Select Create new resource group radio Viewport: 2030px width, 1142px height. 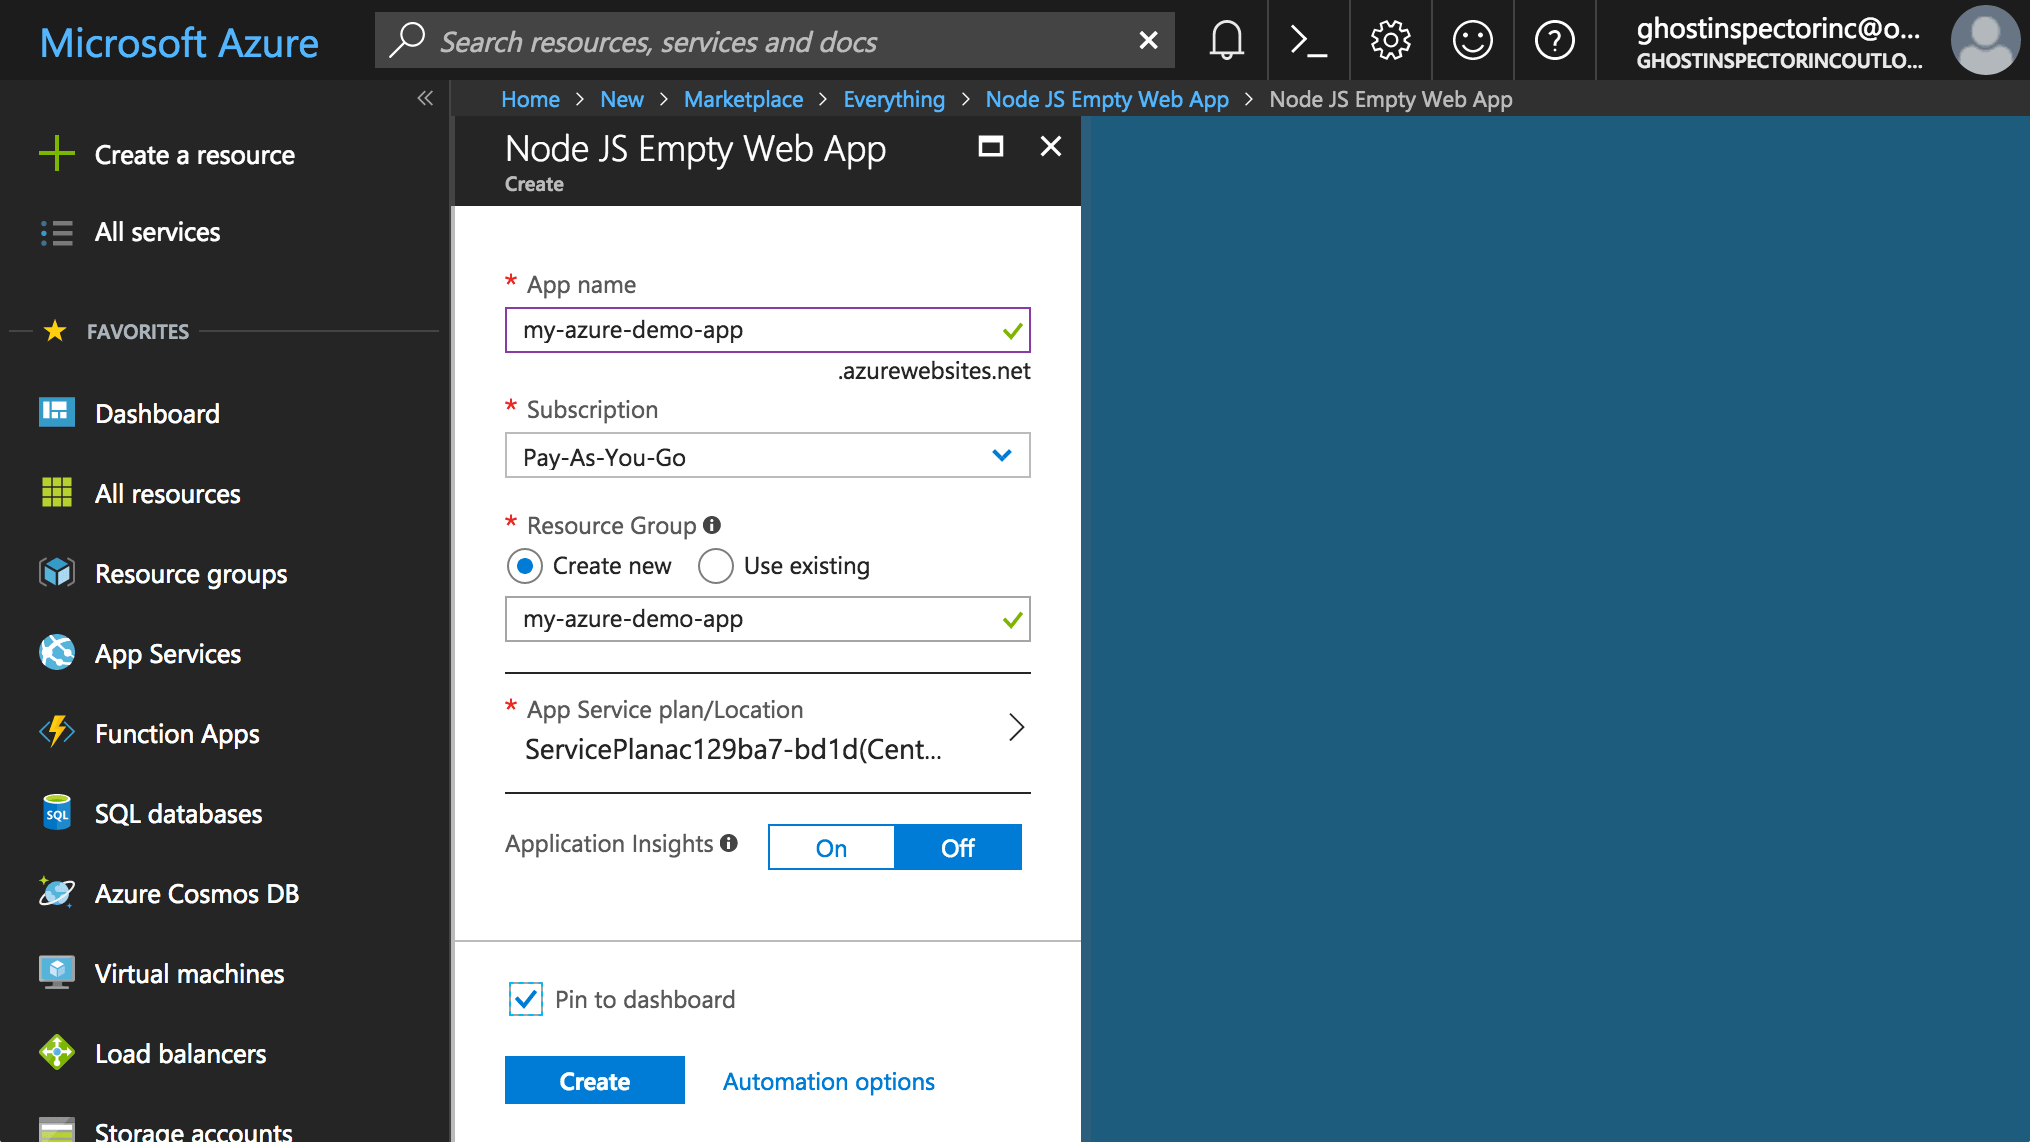pos(525,566)
